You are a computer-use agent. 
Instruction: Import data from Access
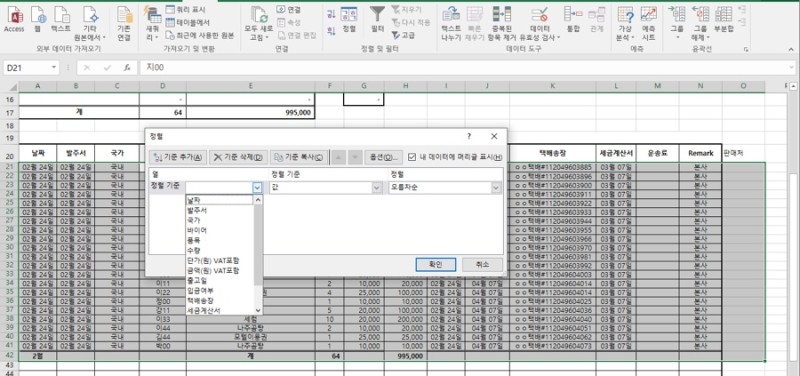point(14,19)
